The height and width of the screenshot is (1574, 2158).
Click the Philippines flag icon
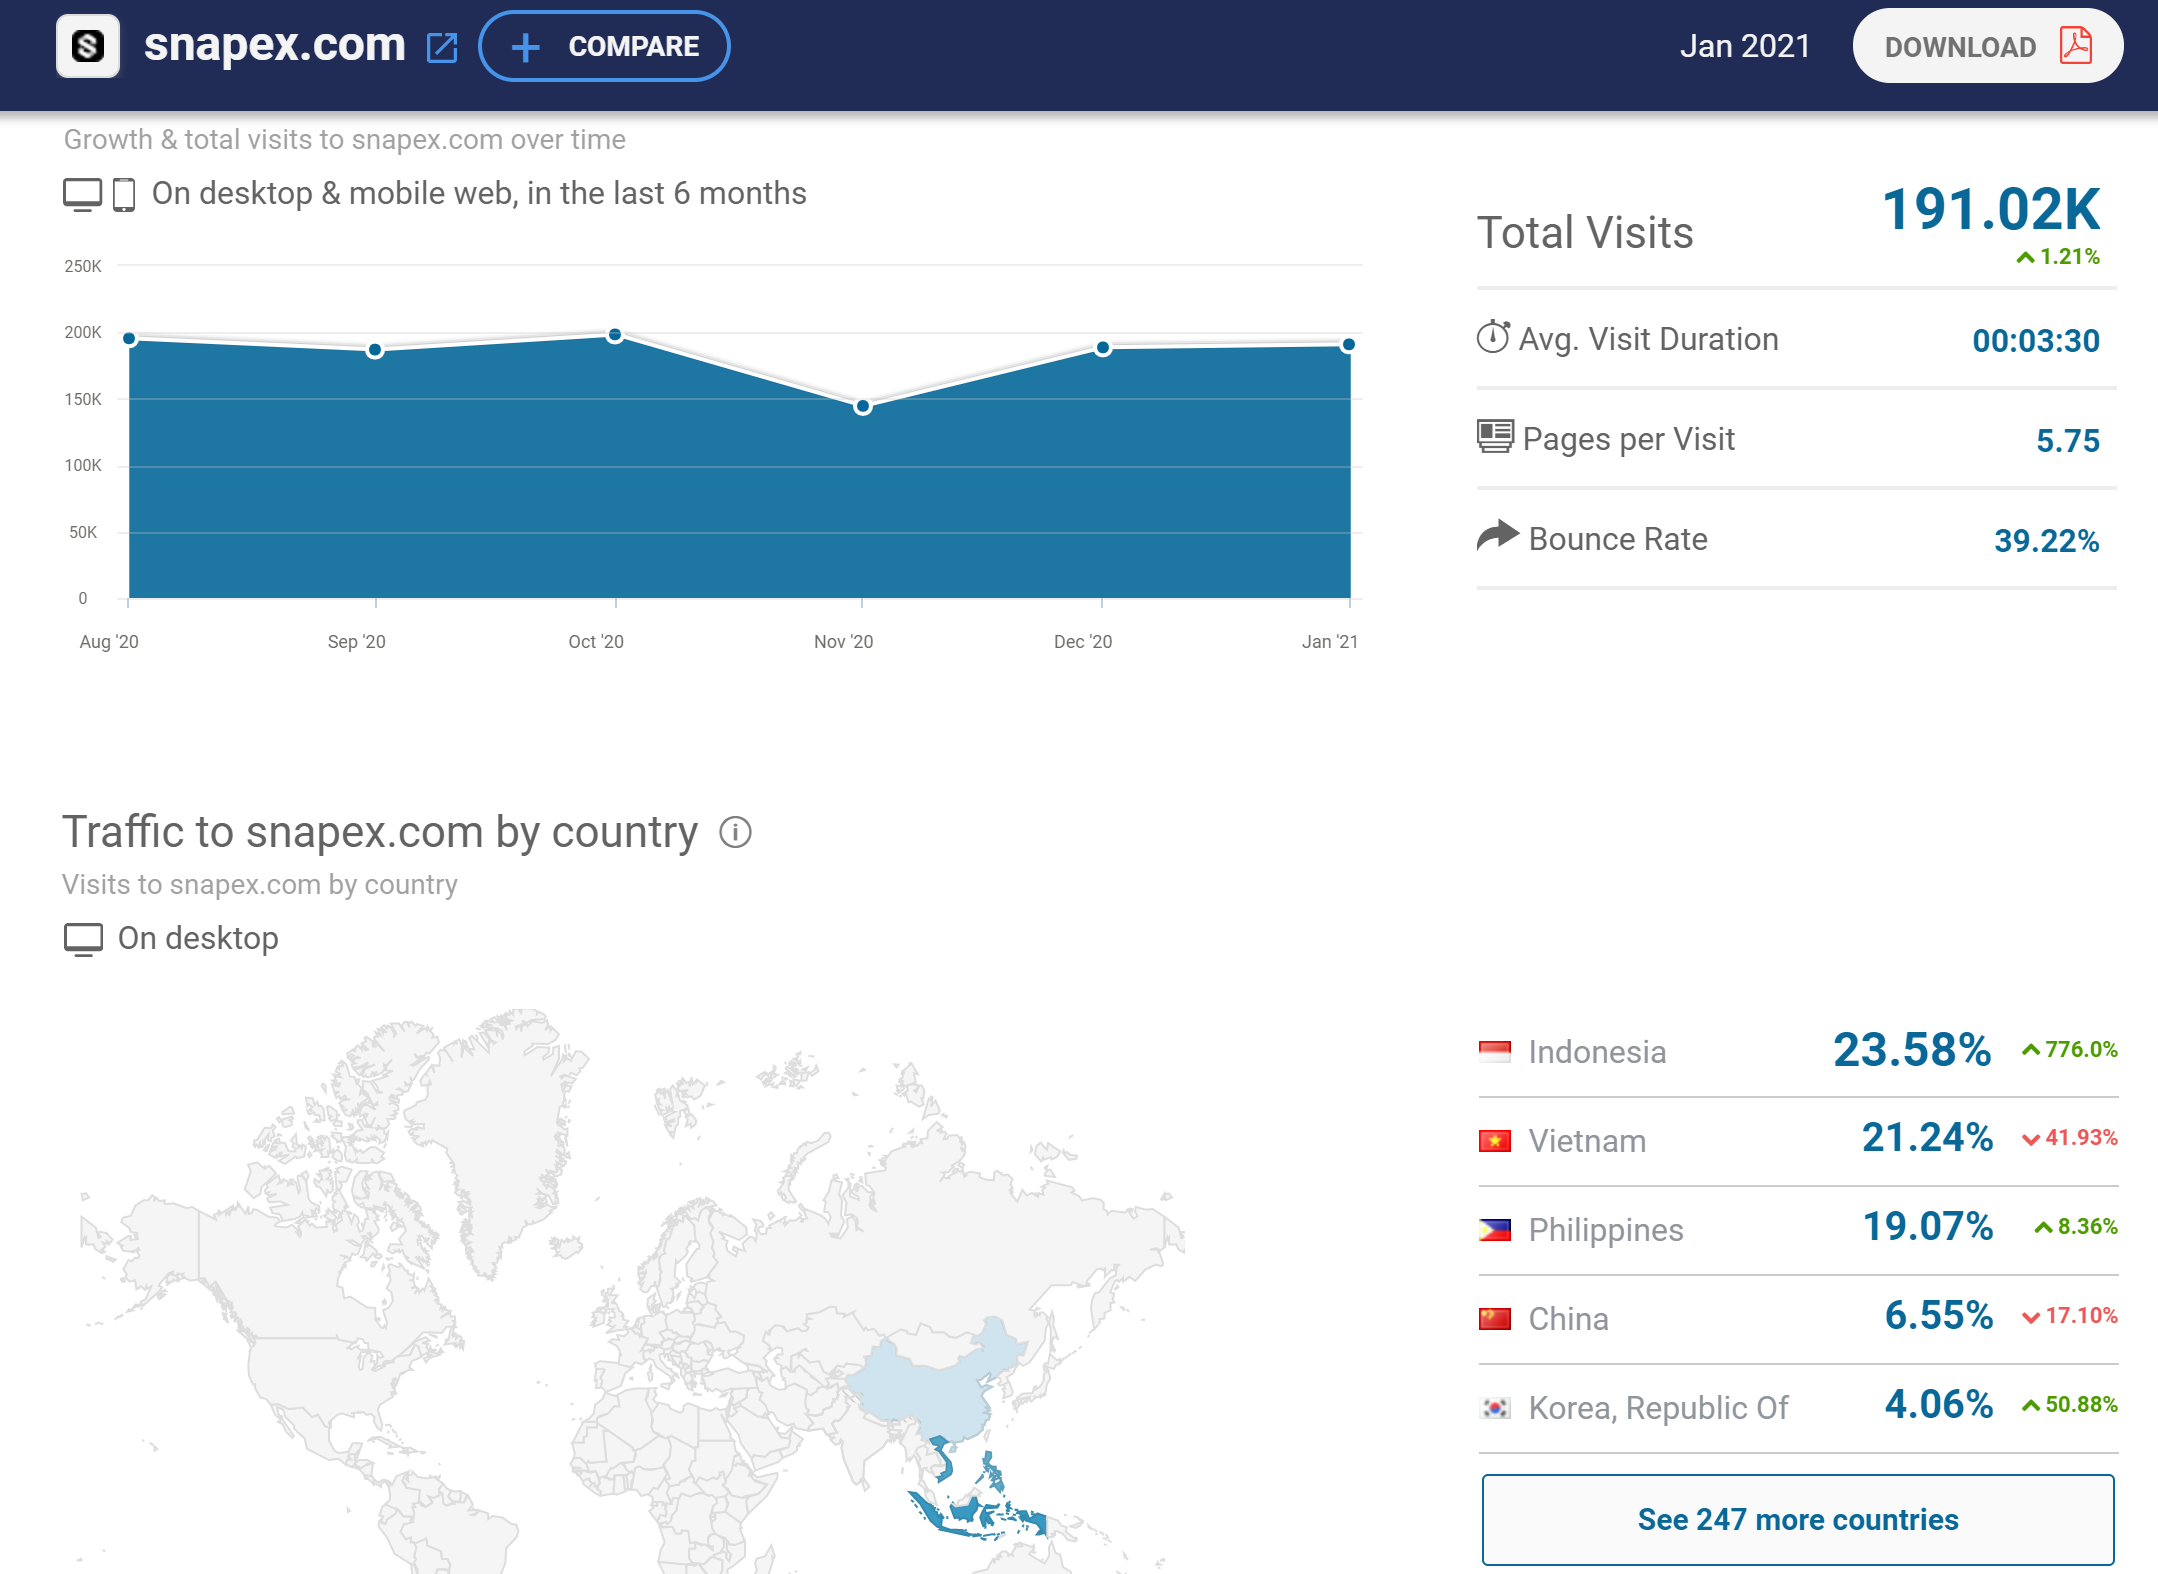1494,1229
